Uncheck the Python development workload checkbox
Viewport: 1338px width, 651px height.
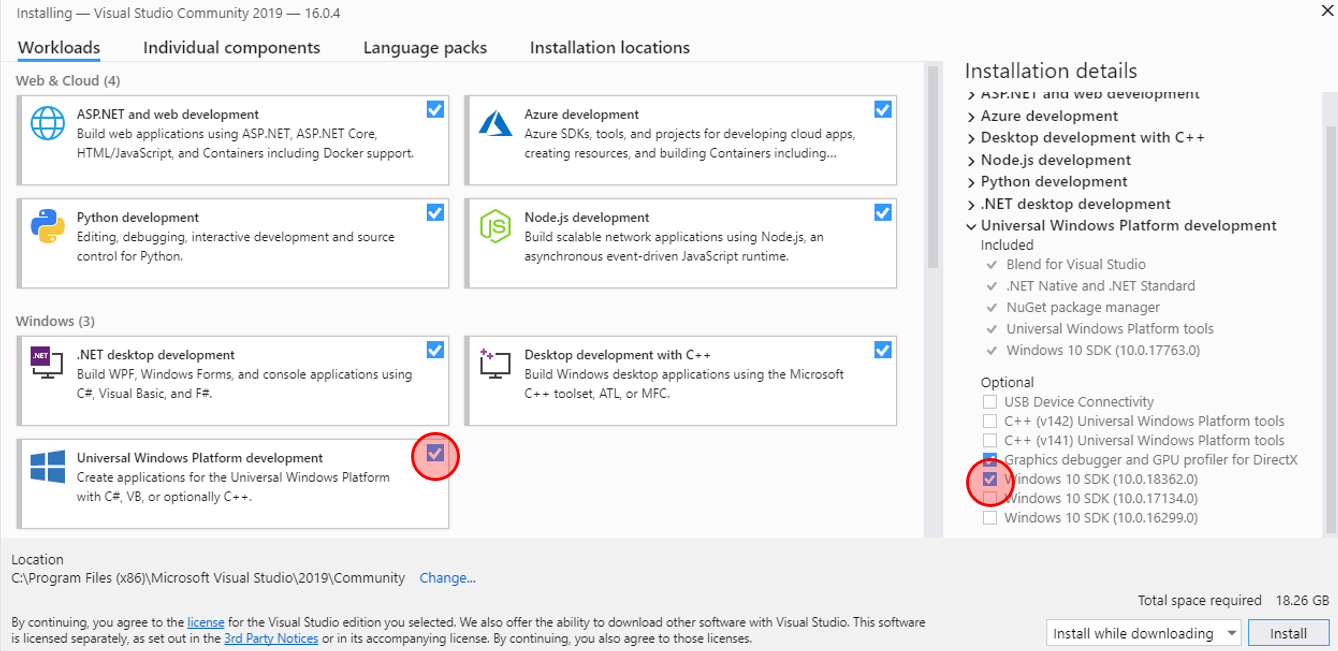[x=435, y=212]
